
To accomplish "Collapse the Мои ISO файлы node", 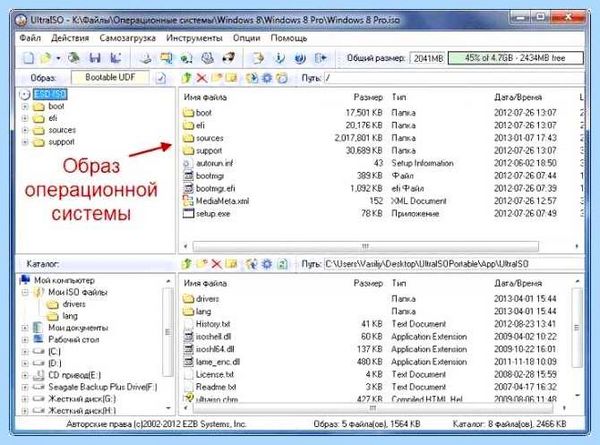I will click(25, 292).
